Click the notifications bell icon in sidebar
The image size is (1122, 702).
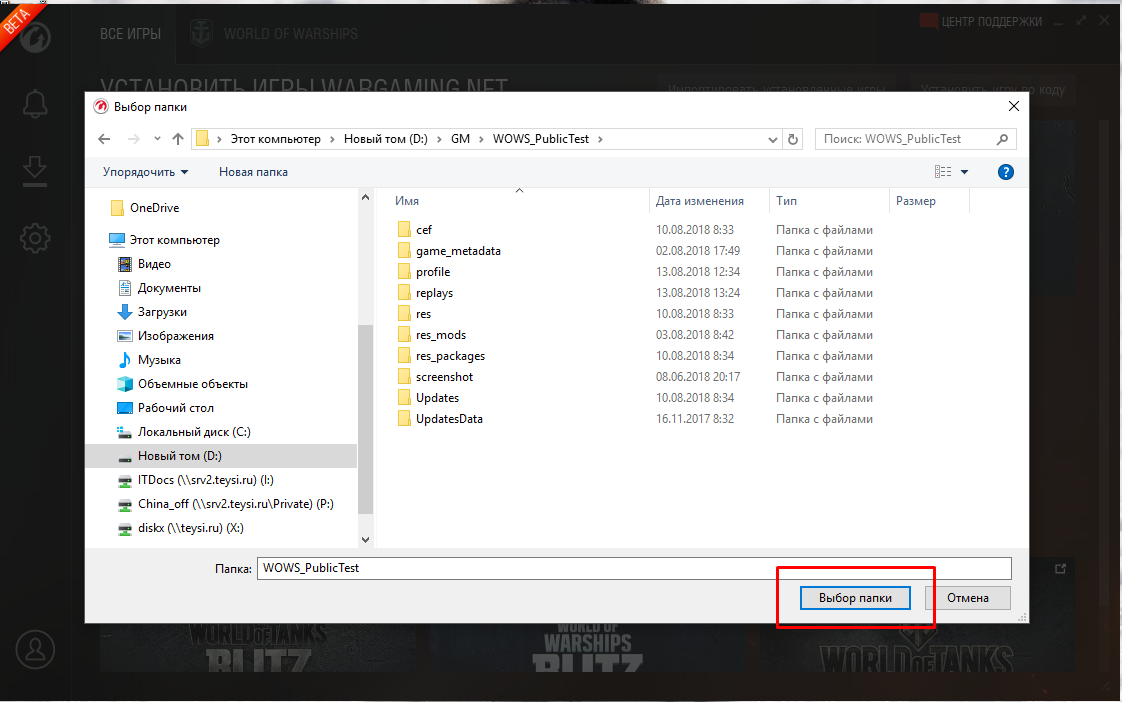pos(34,104)
